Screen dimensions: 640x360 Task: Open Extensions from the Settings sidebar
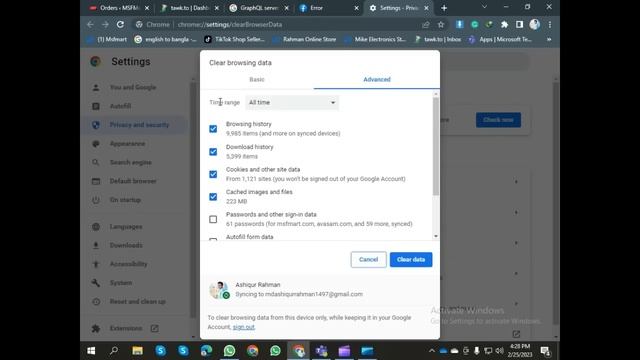point(126,329)
